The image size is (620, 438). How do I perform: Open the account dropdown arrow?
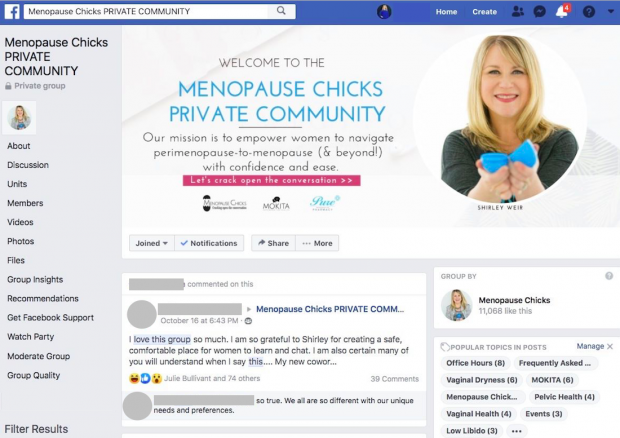[x=611, y=11]
